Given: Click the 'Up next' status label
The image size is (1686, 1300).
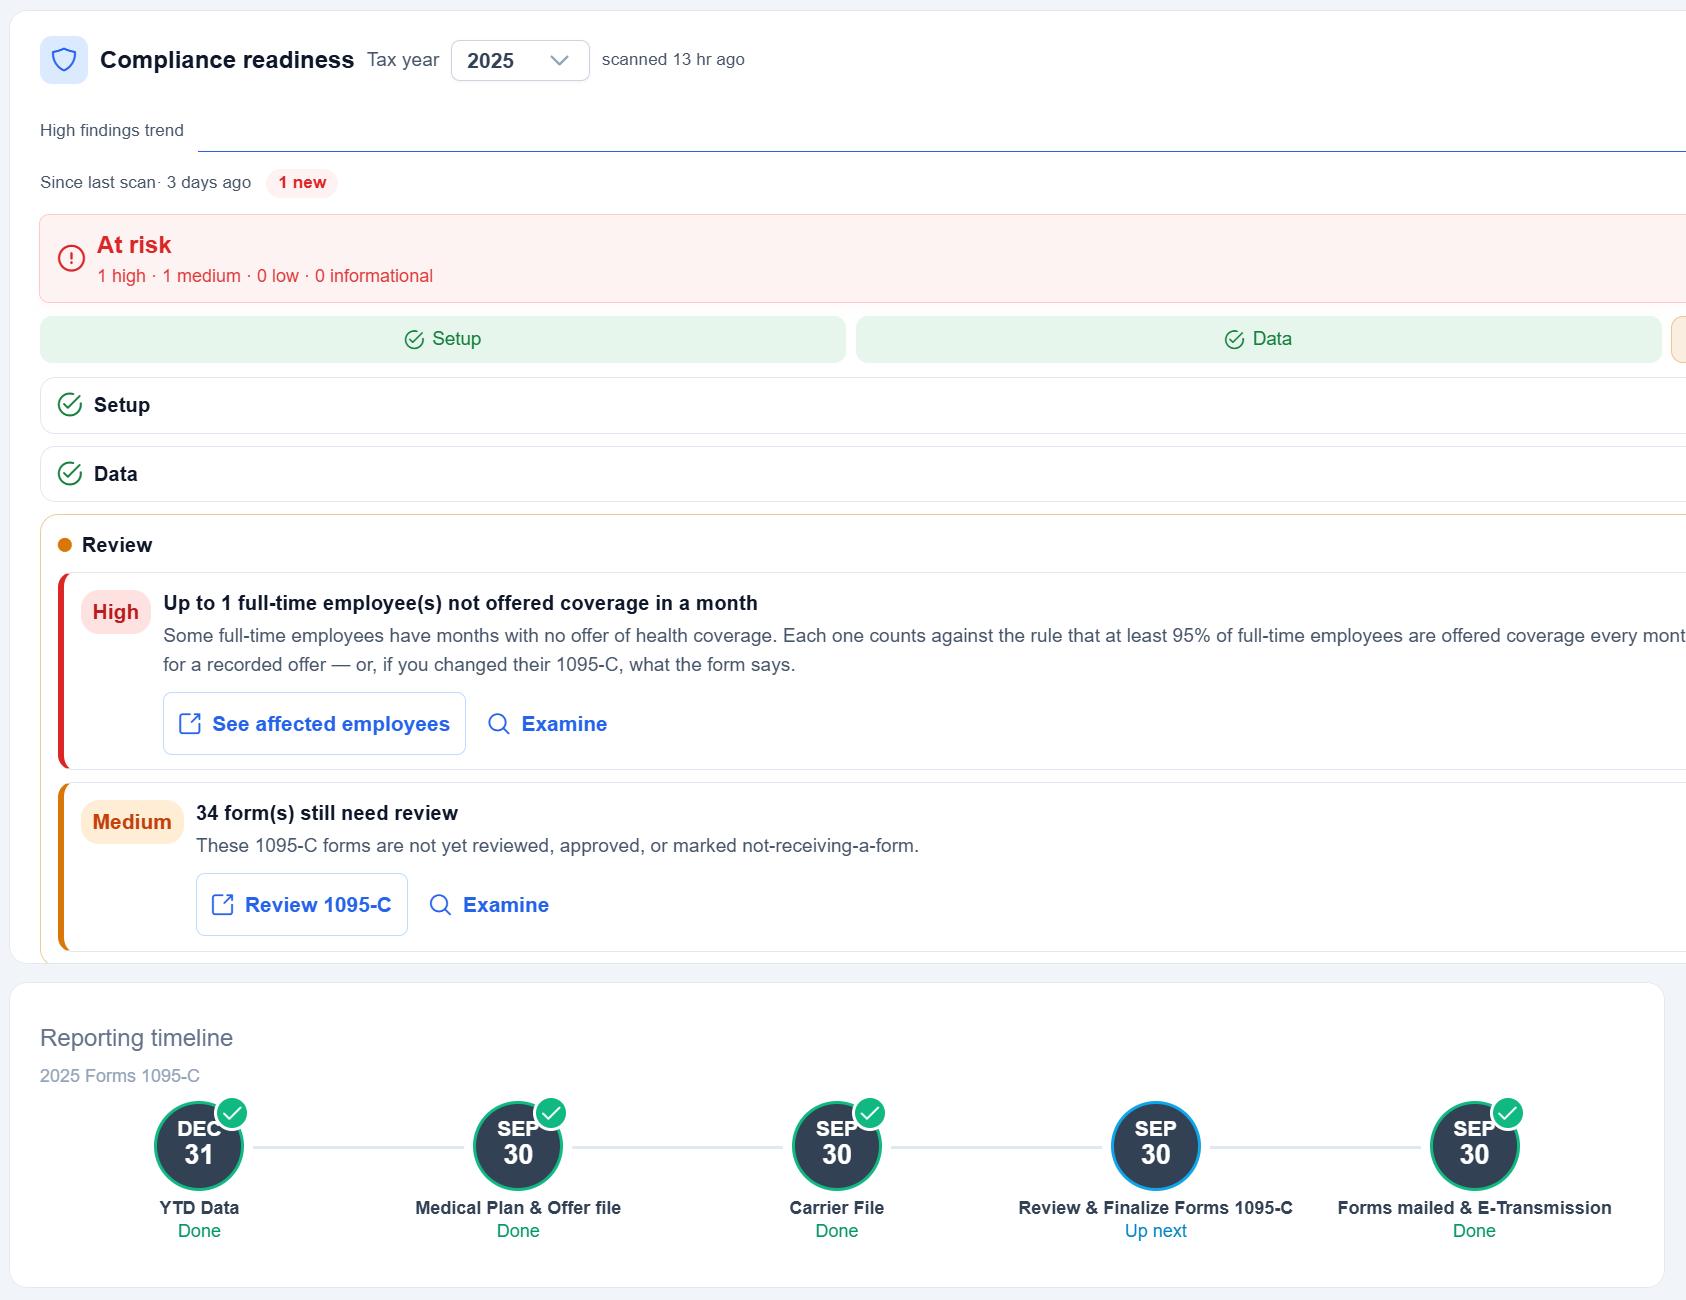Looking at the screenshot, I should (1156, 1231).
